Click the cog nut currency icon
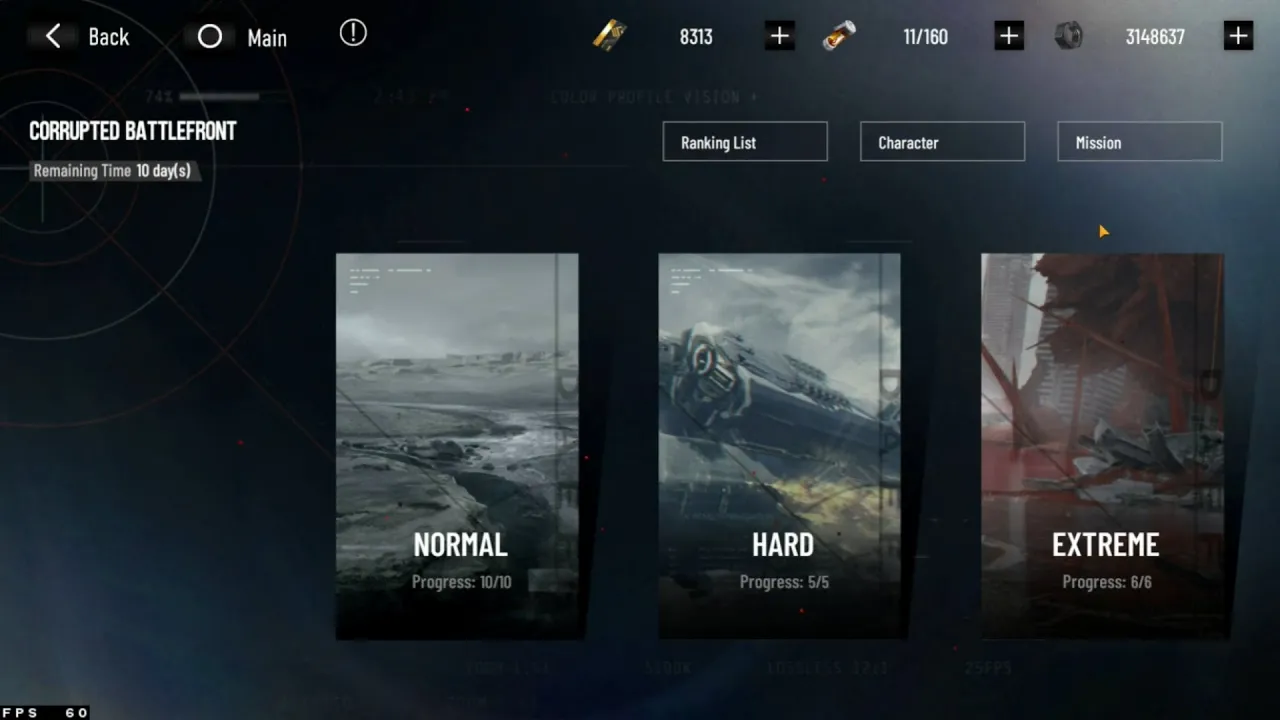Screen dimensions: 1280x720 pos(1068,36)
